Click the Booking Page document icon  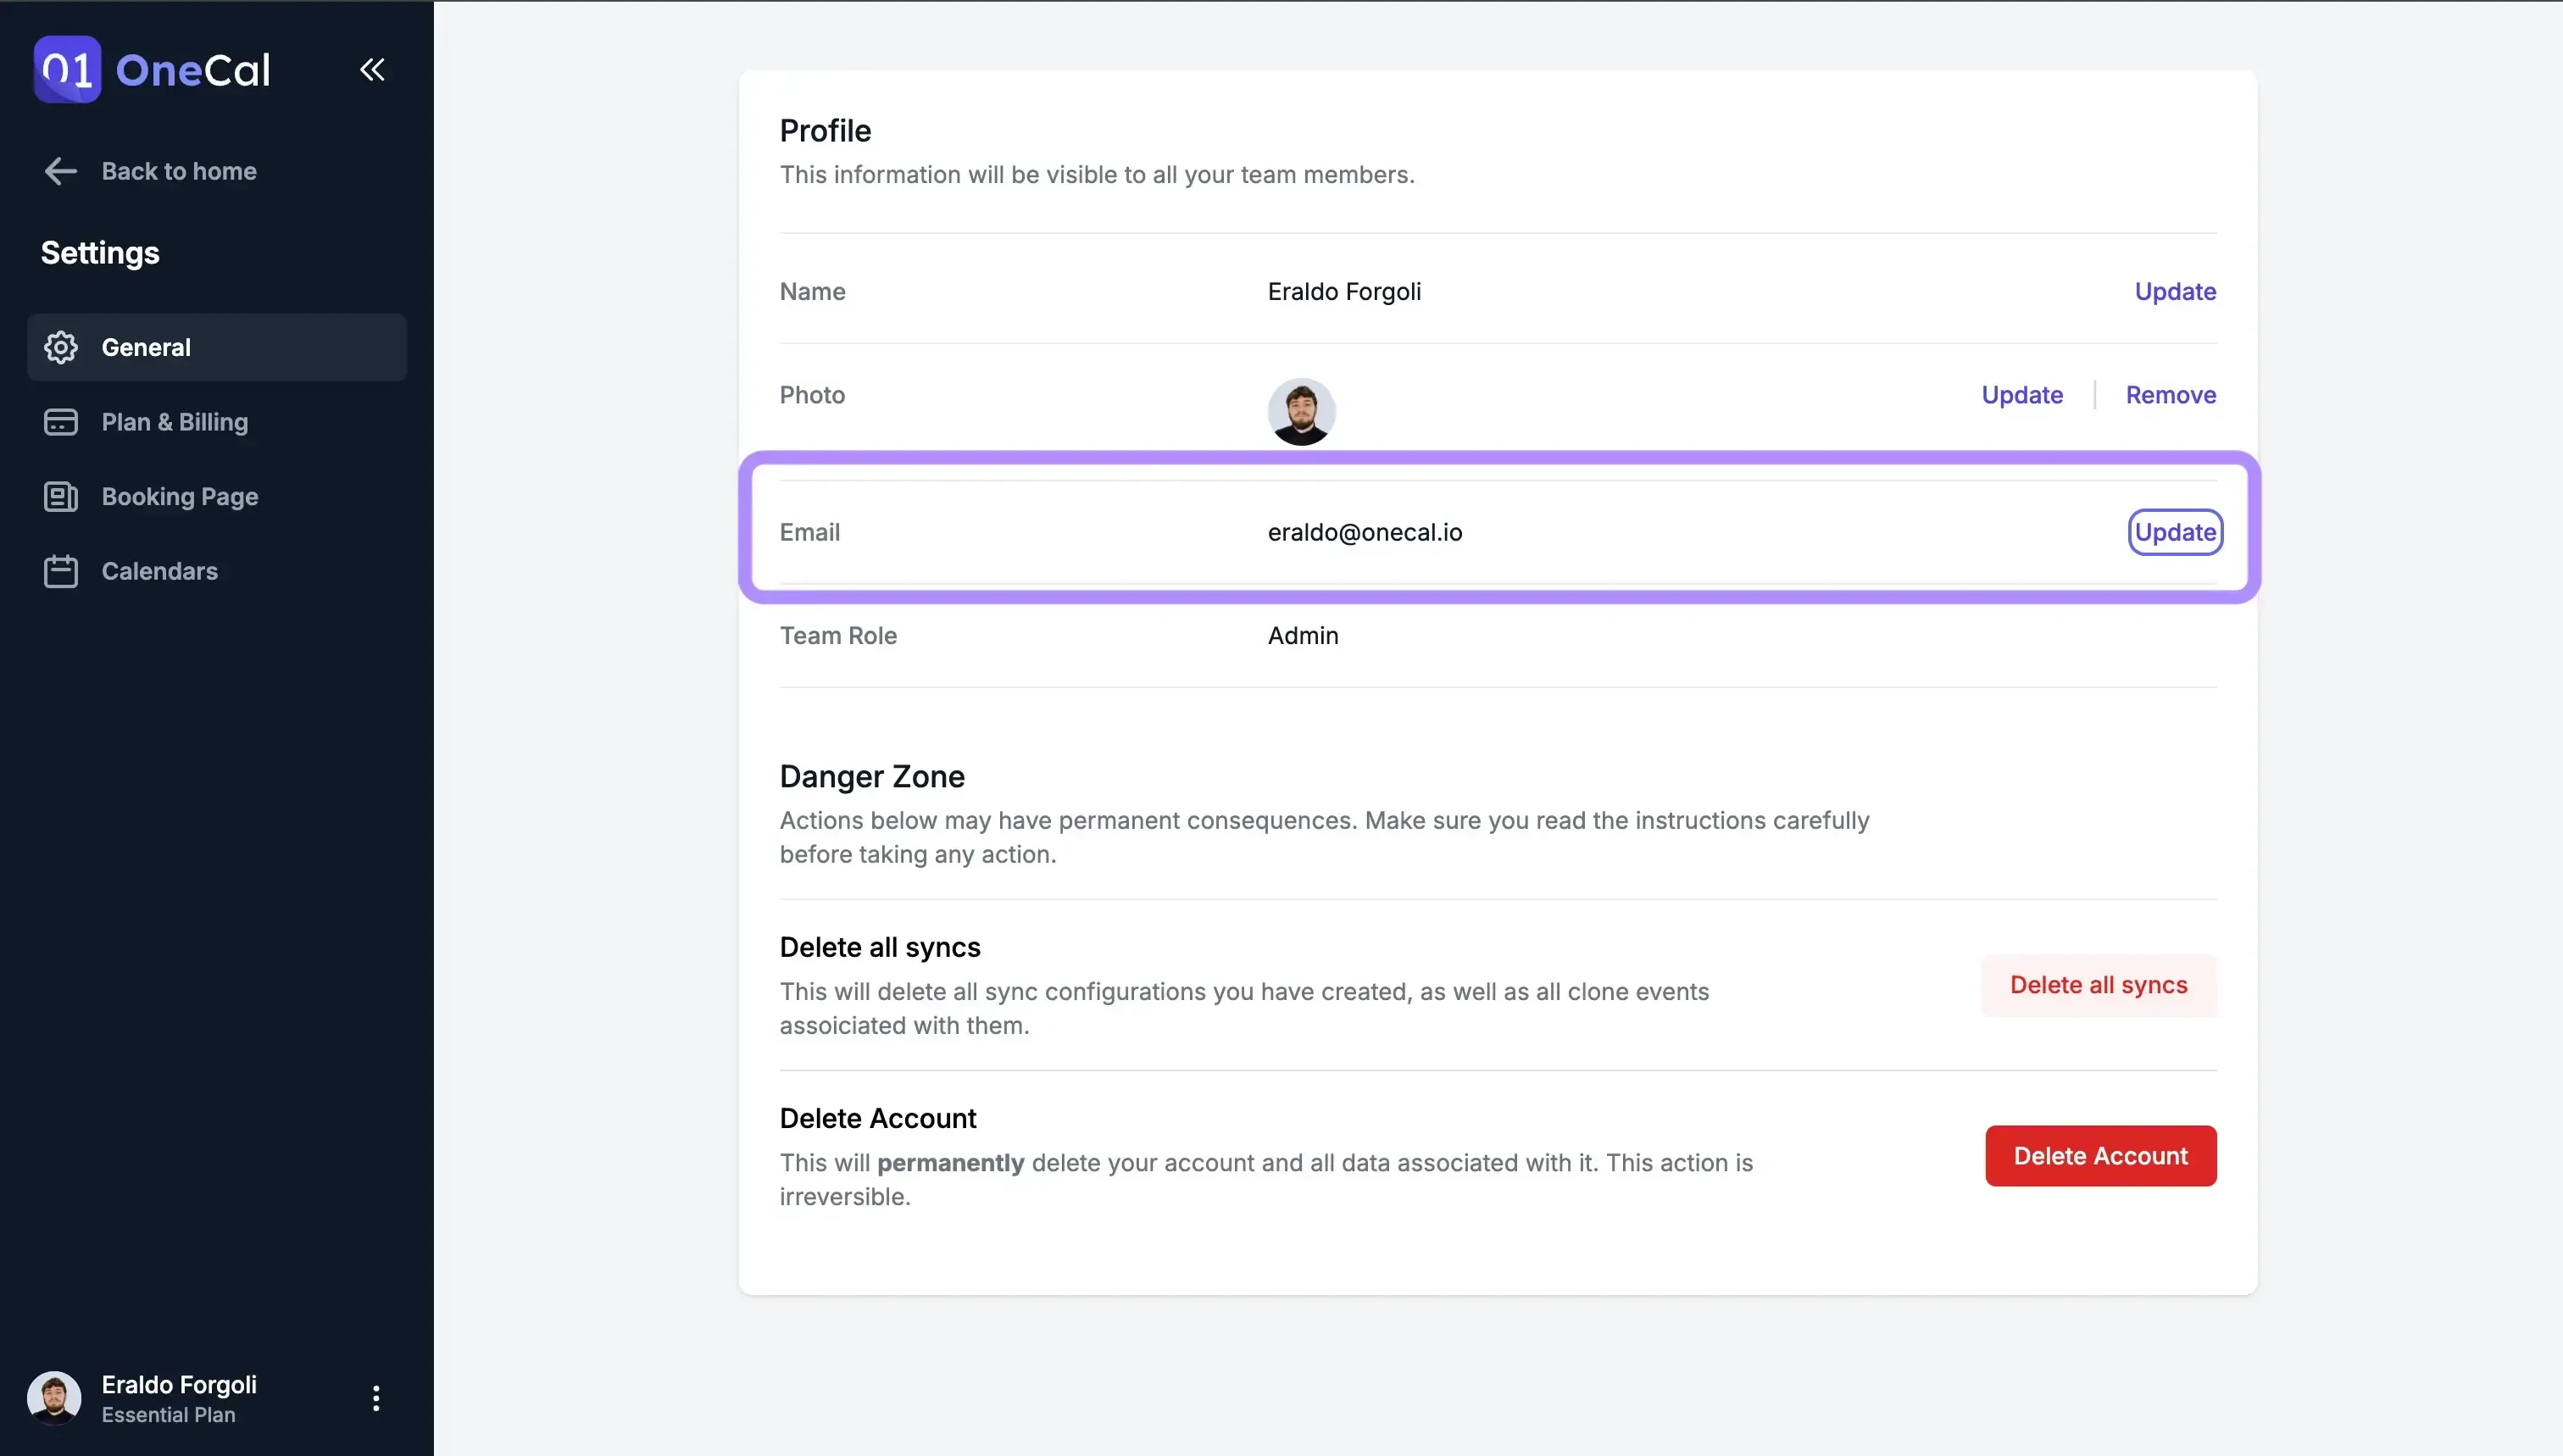[x=61, y=497]
